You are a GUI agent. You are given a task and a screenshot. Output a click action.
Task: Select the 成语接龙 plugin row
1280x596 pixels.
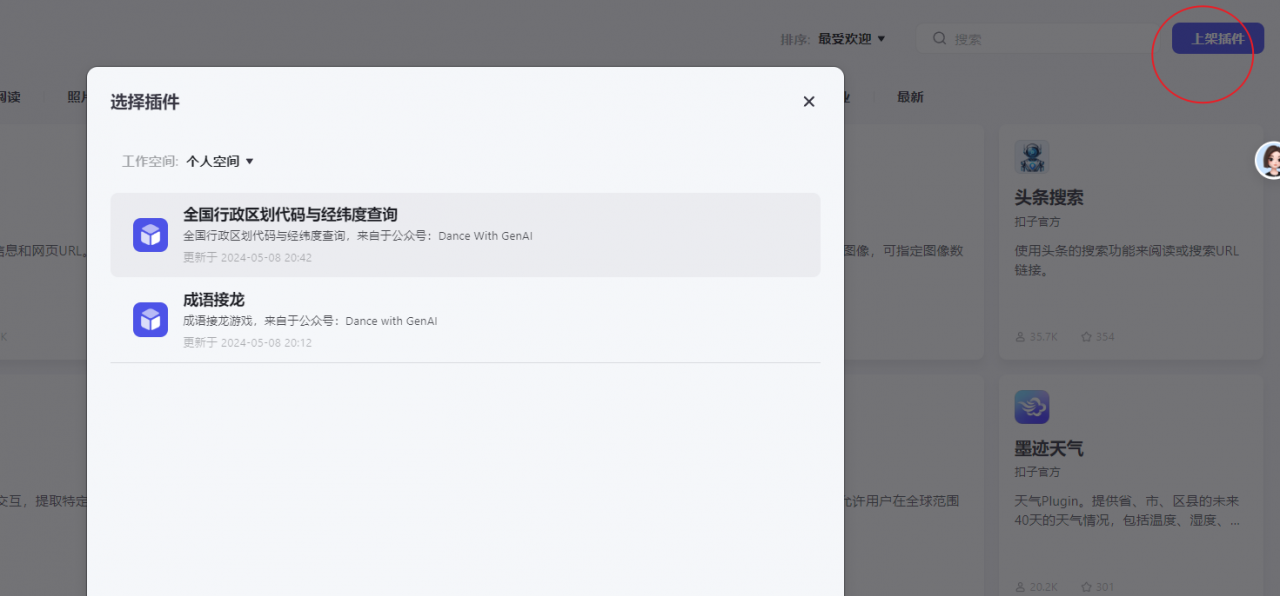[x=465, y=320]
